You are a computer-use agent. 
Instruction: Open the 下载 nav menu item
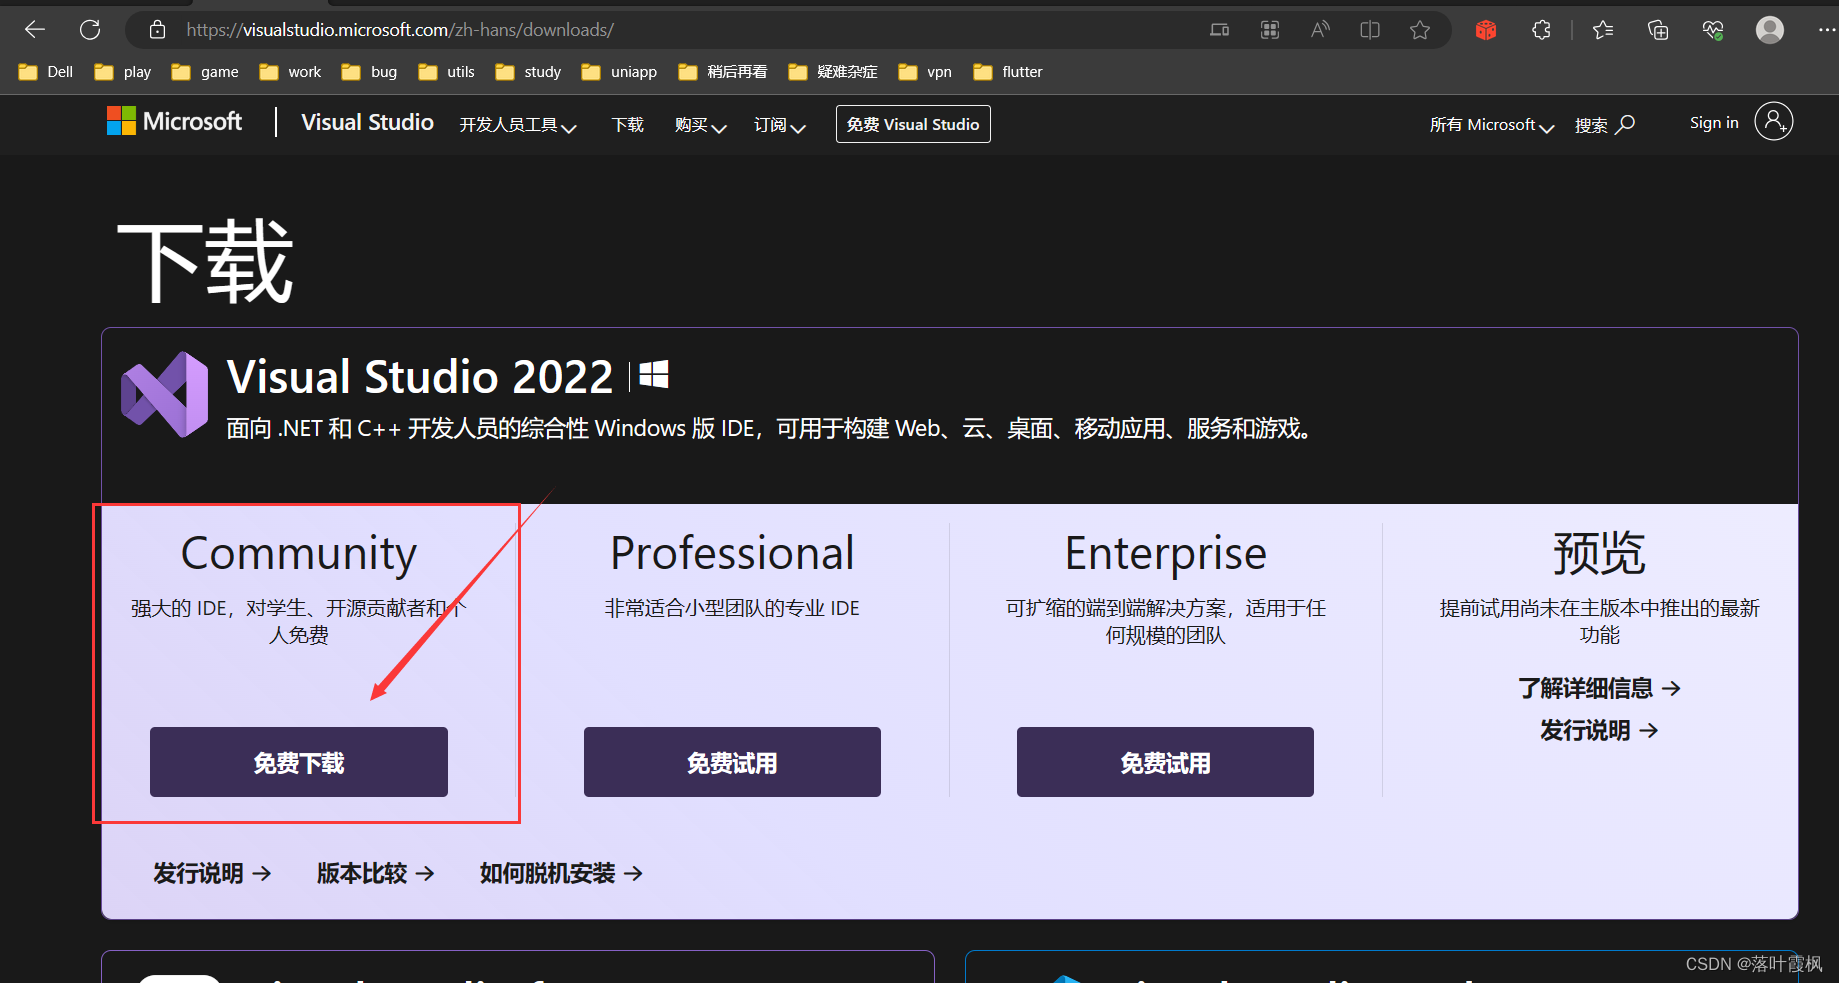pyautogui.click(x=628, y=125)
